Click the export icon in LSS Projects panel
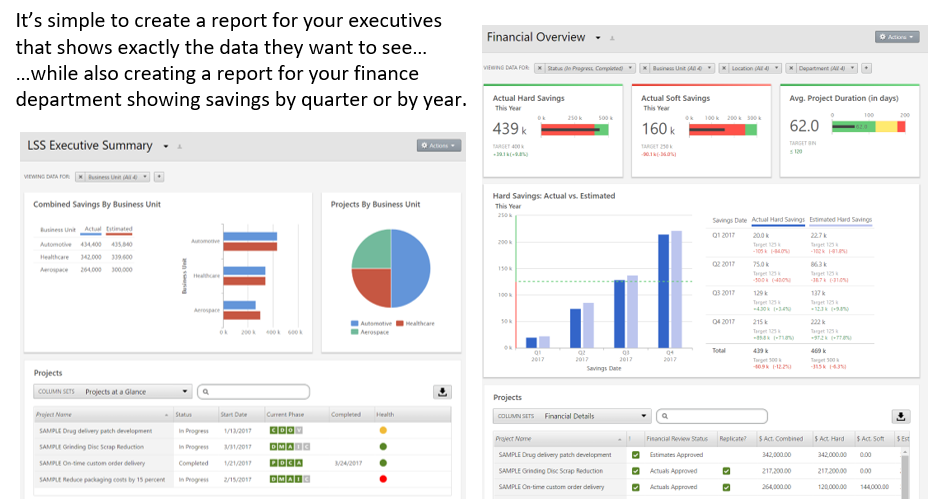928x499 pixels. (442, 392)
